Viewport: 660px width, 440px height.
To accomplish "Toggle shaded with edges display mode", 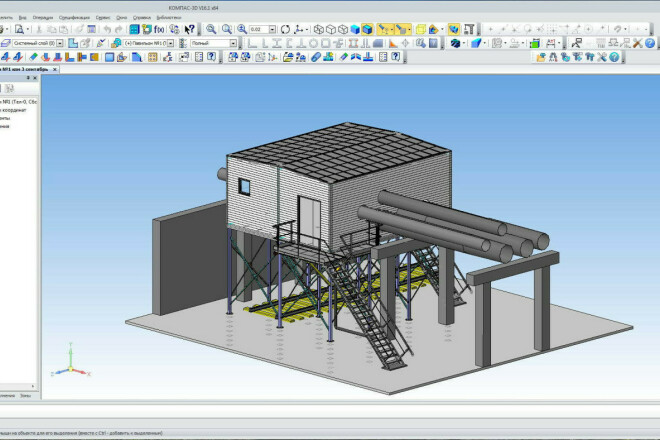I will pos(367,30).
